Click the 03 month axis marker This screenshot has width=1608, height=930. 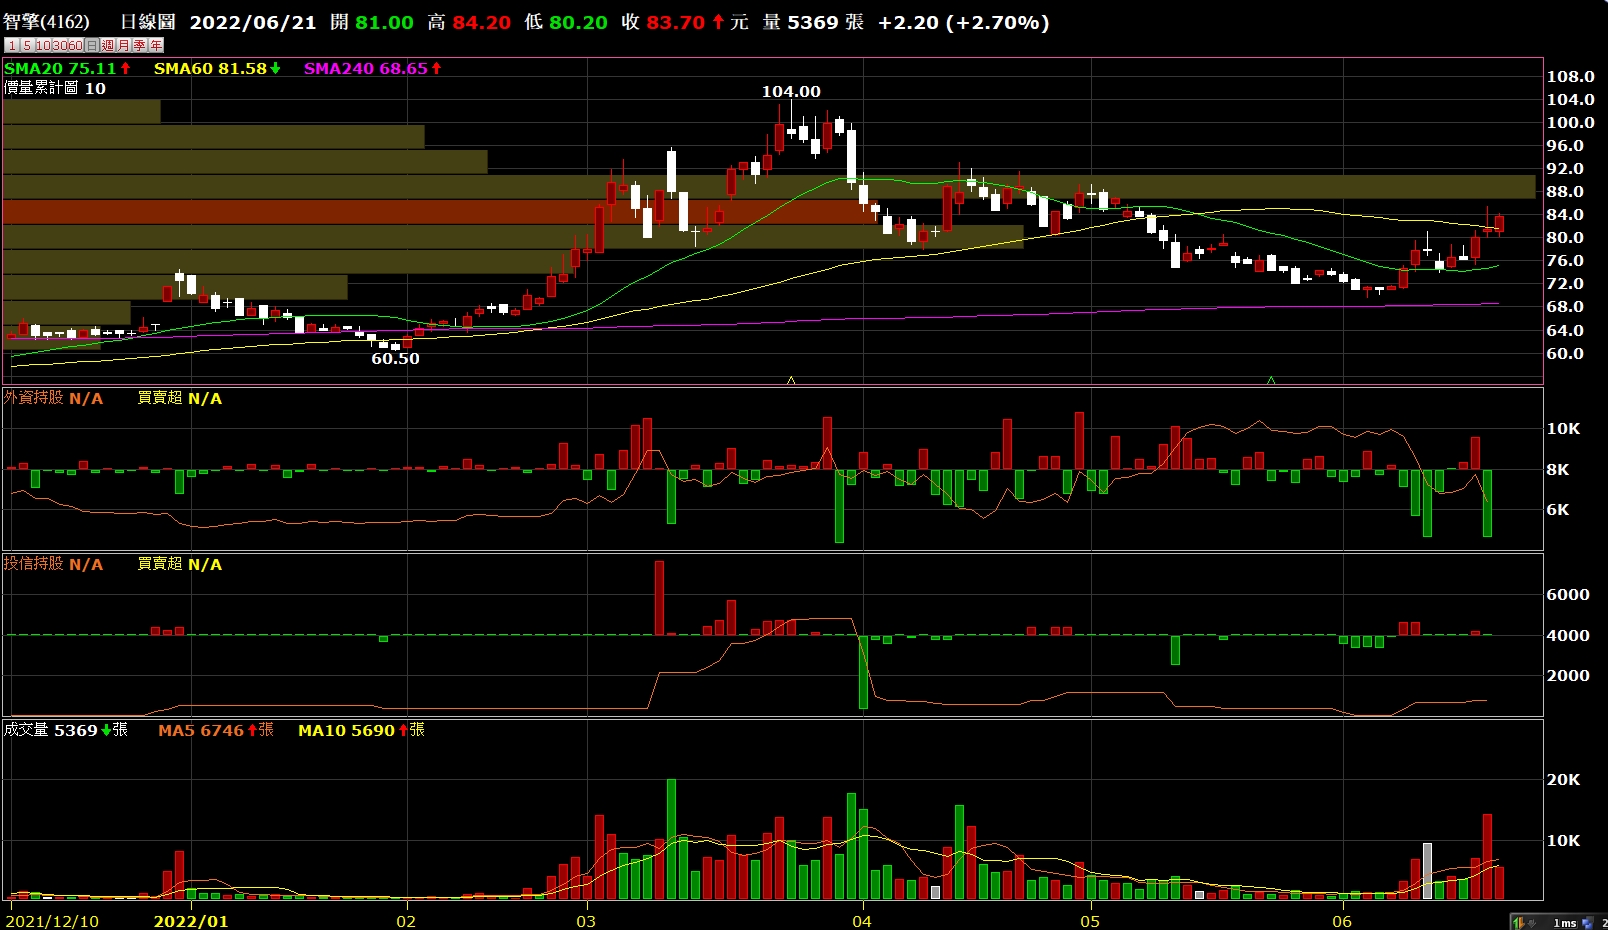click(x=586, y=921)
